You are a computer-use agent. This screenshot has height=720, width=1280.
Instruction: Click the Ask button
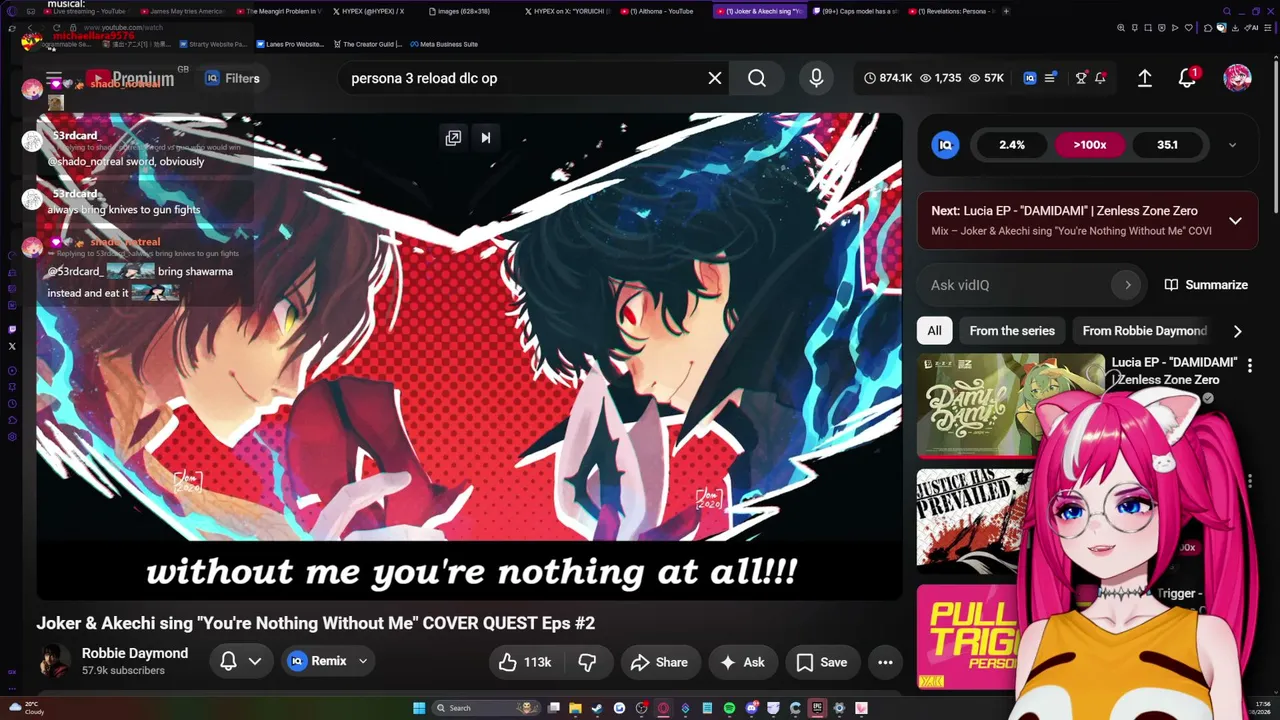click(x=742, y=662)
